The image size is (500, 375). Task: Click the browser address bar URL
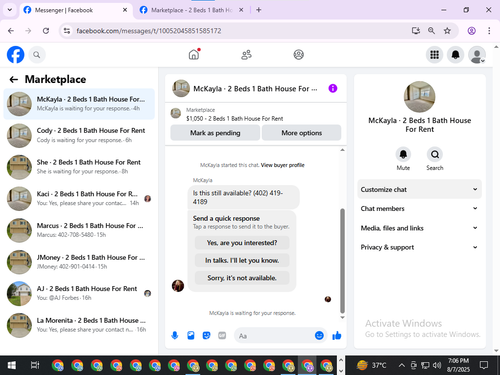coord(149,31)
